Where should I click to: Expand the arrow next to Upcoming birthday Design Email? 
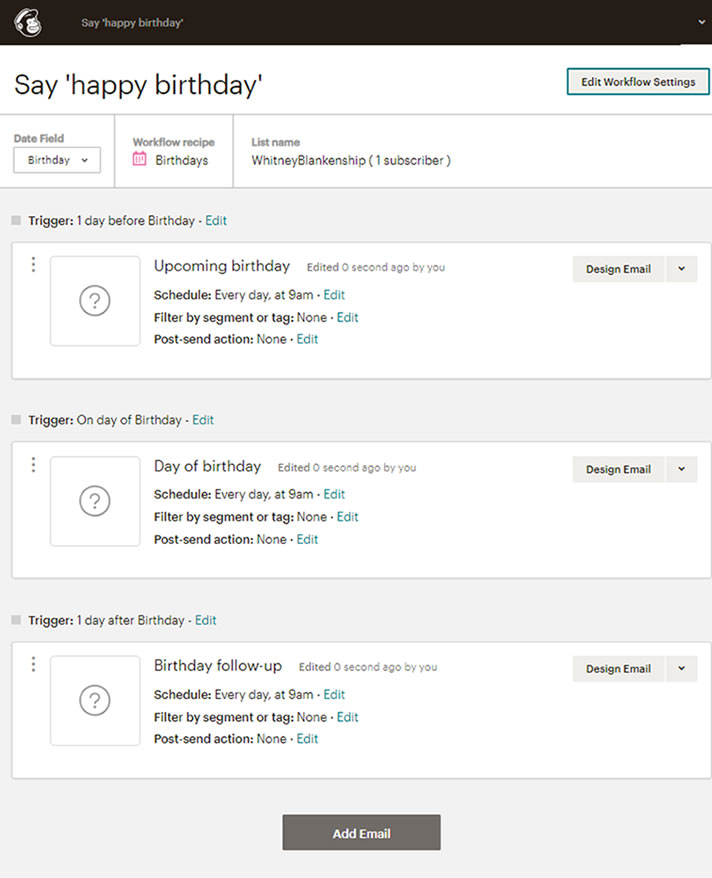point(681,269)
